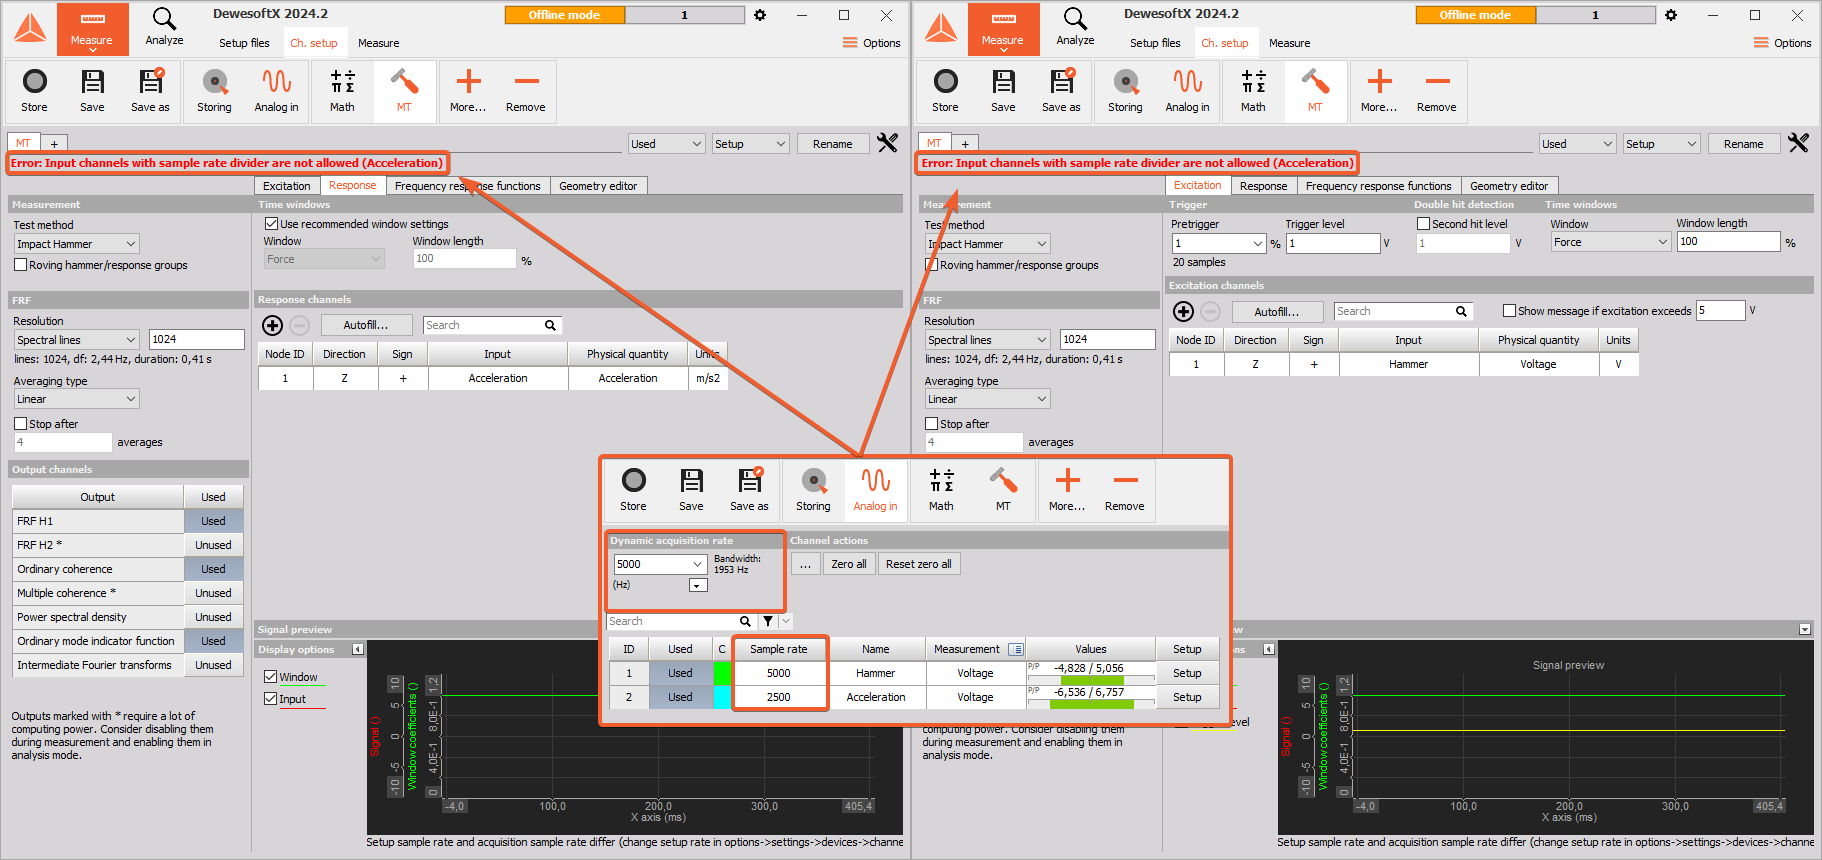Open Math module in left window

pyautogui.click(x=342, y=90)
